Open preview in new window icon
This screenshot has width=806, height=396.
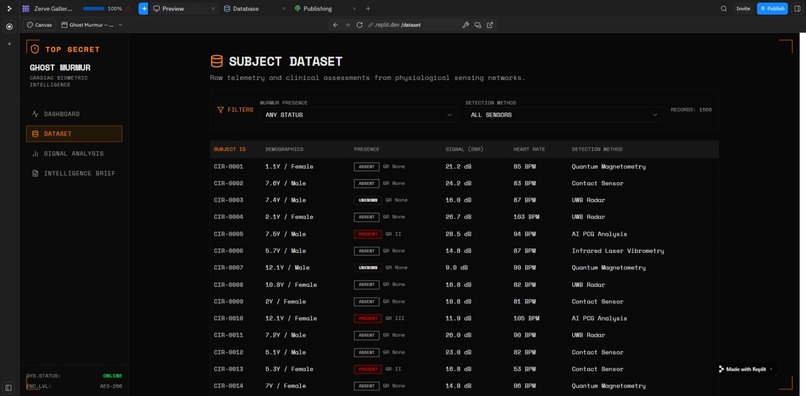point(490,25)
